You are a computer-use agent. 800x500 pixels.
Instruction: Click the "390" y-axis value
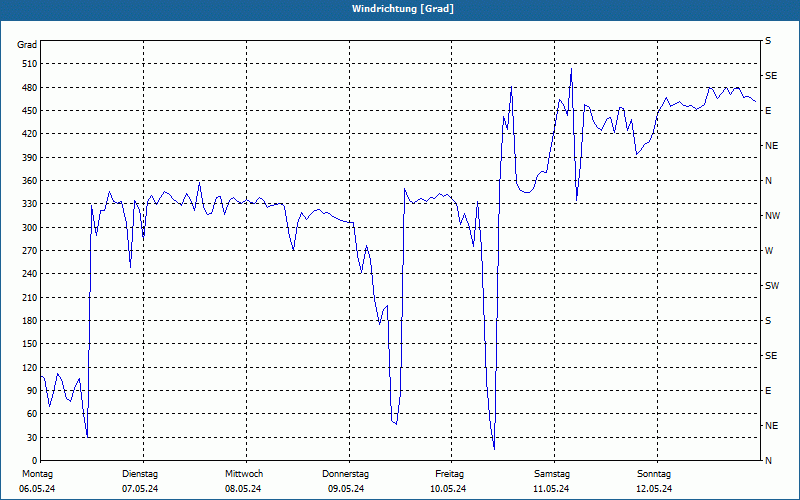point(30,157)
